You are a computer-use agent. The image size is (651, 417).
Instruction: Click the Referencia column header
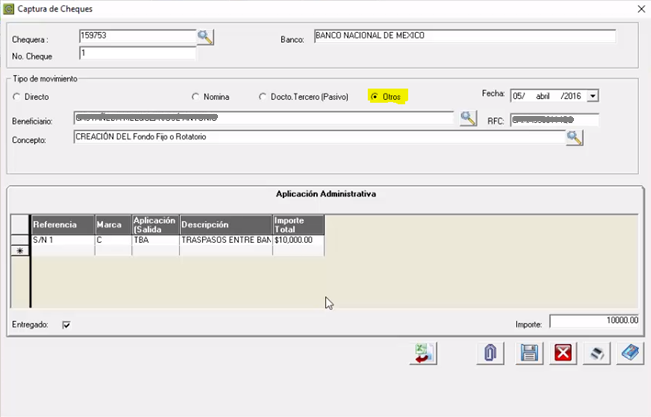[x=62, y=225]
